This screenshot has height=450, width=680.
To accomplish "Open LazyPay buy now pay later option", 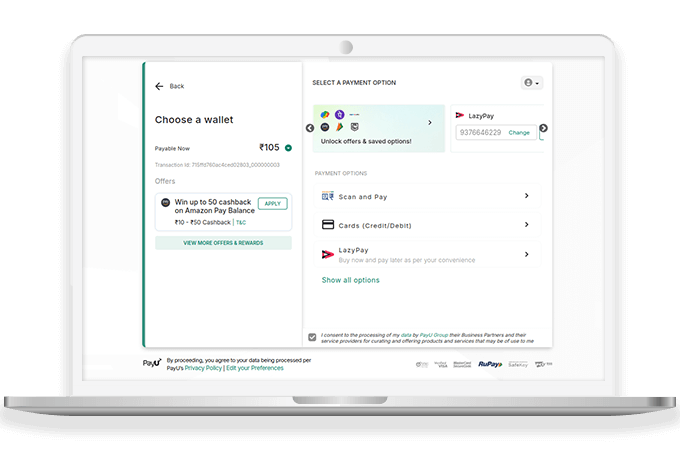I will point(427,254).
